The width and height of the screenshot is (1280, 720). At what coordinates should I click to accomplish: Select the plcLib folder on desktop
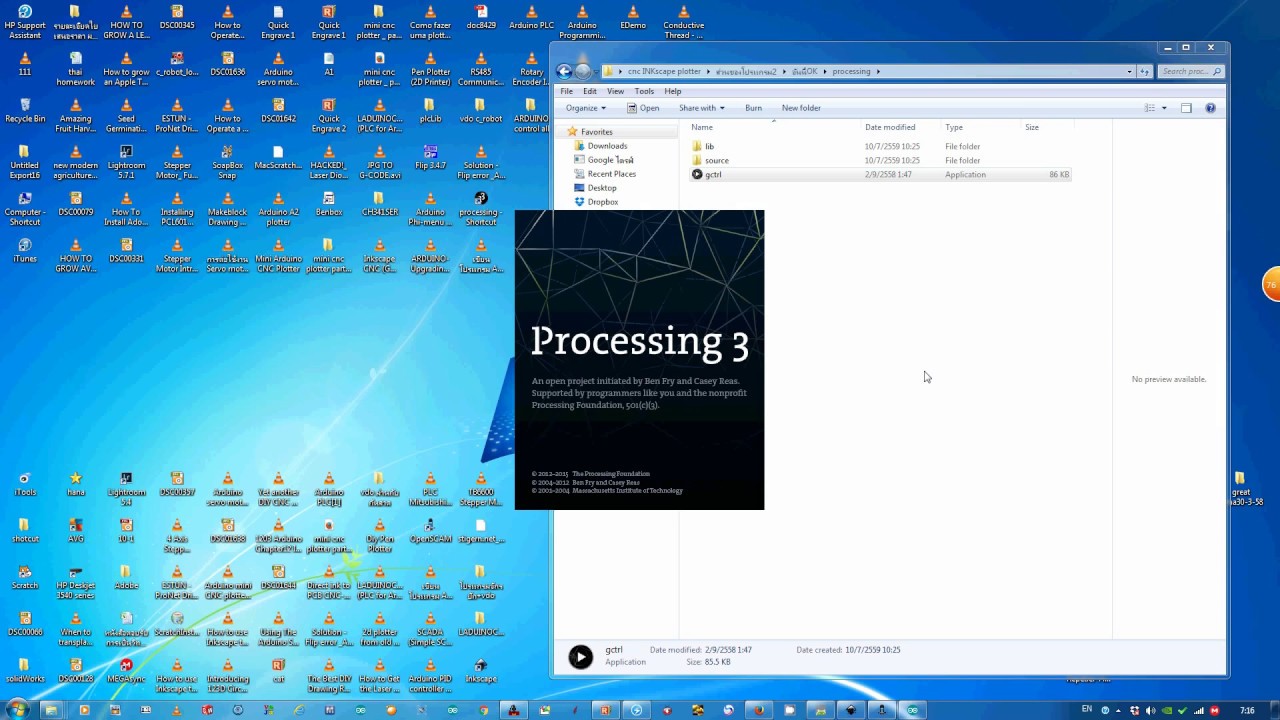point(430,110)
